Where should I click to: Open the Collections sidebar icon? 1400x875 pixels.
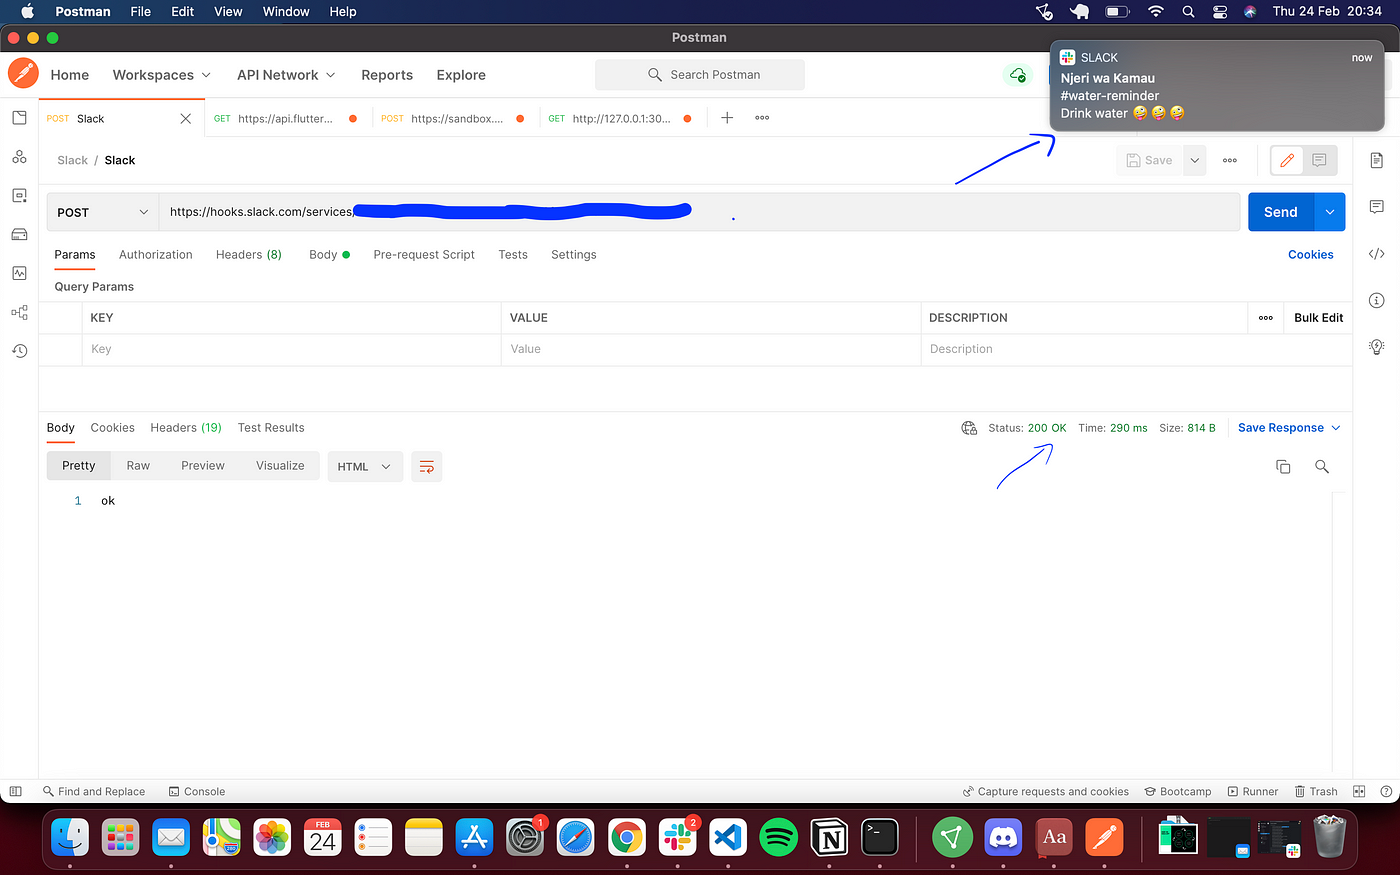19,118
